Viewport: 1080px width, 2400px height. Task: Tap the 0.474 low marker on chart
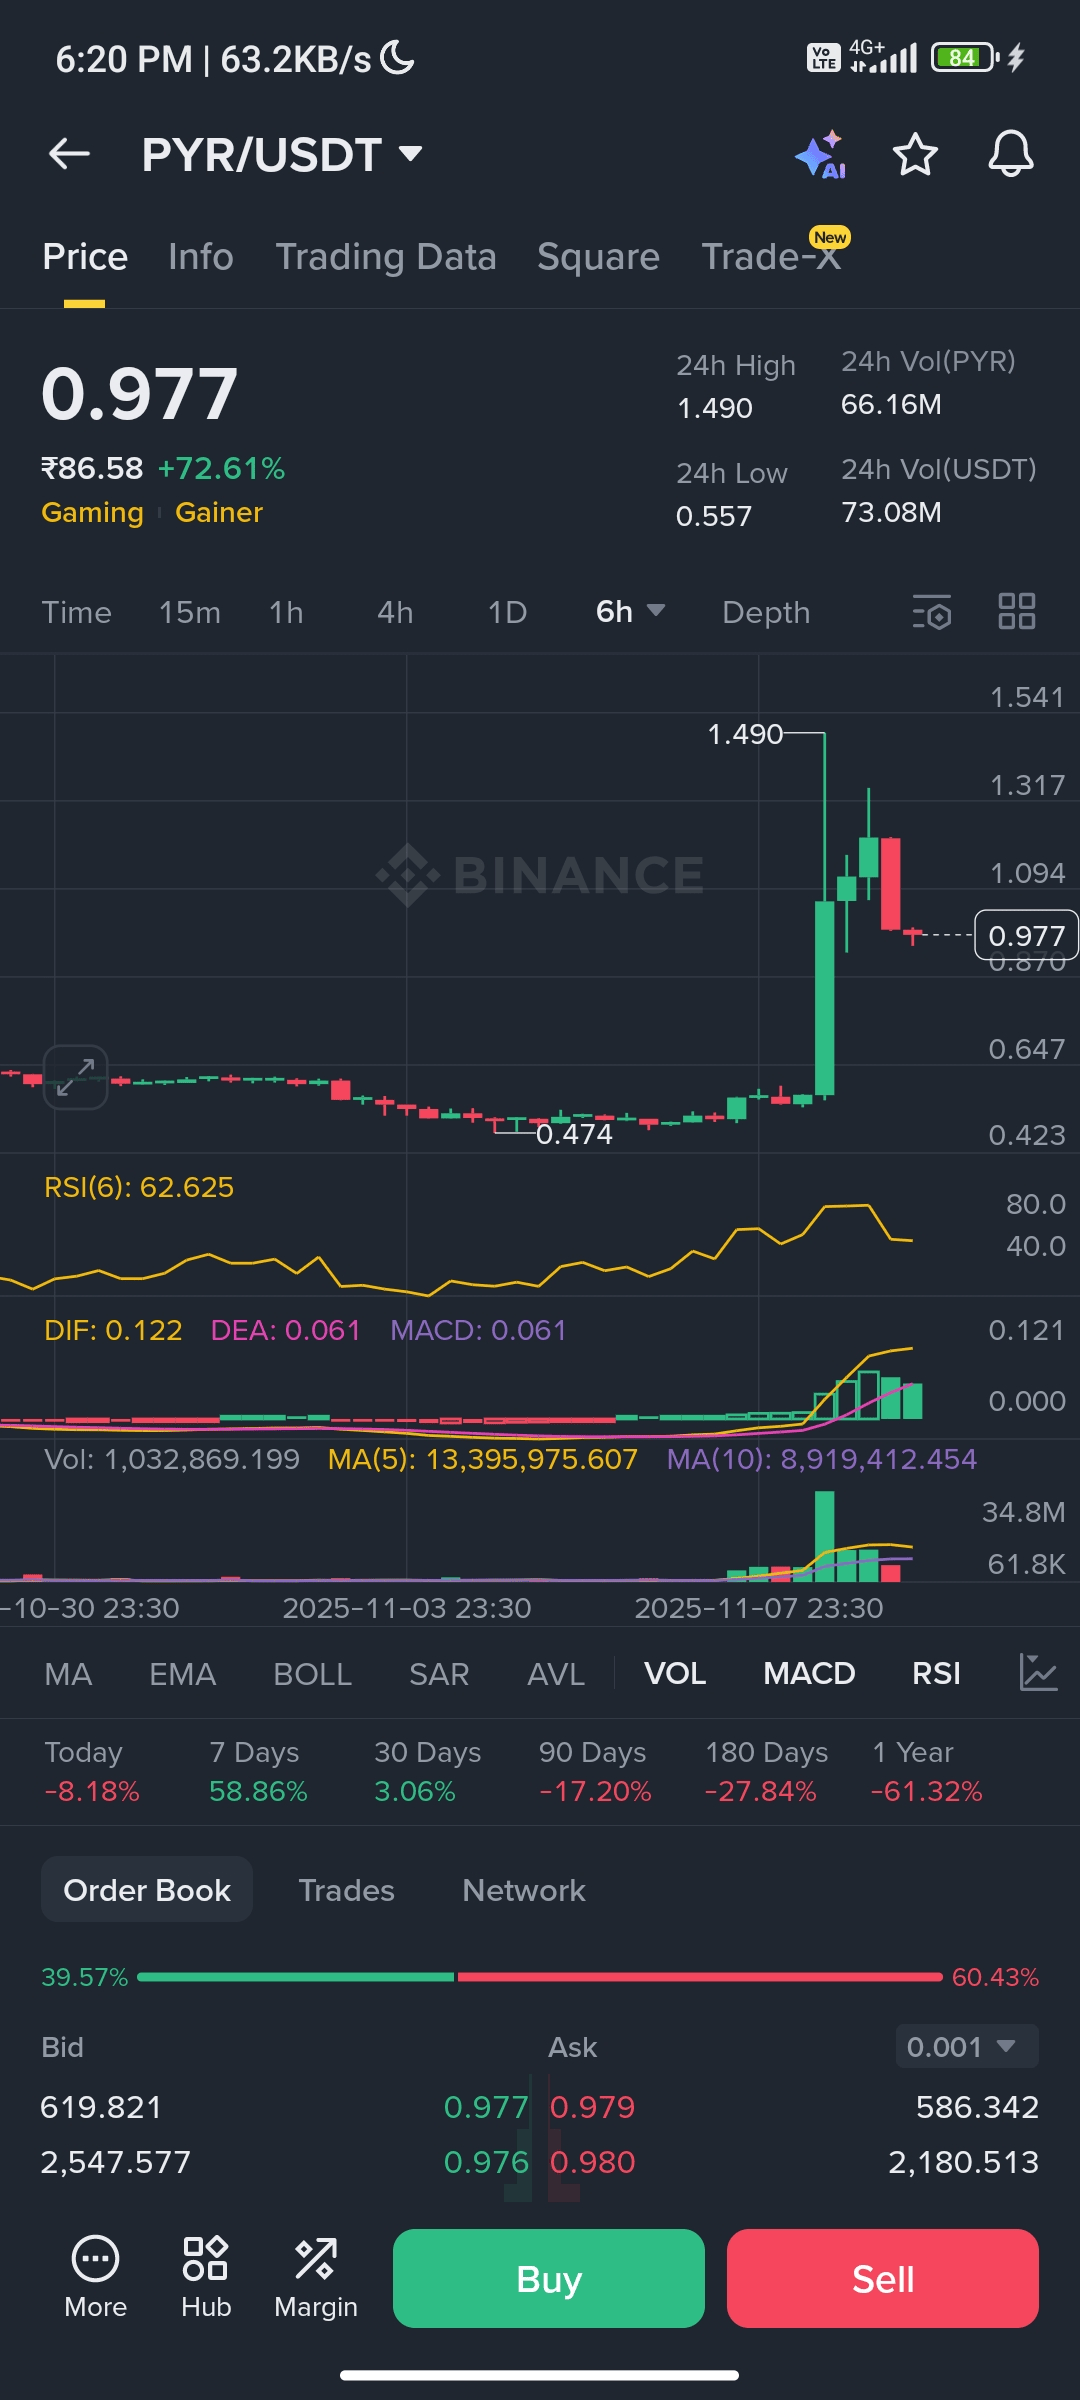(x=574, y=1134)
